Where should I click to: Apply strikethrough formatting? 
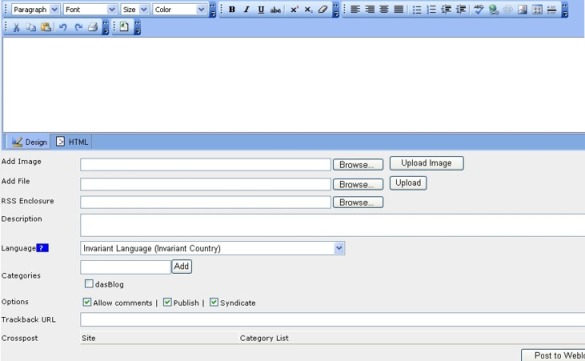pos(275,9)
